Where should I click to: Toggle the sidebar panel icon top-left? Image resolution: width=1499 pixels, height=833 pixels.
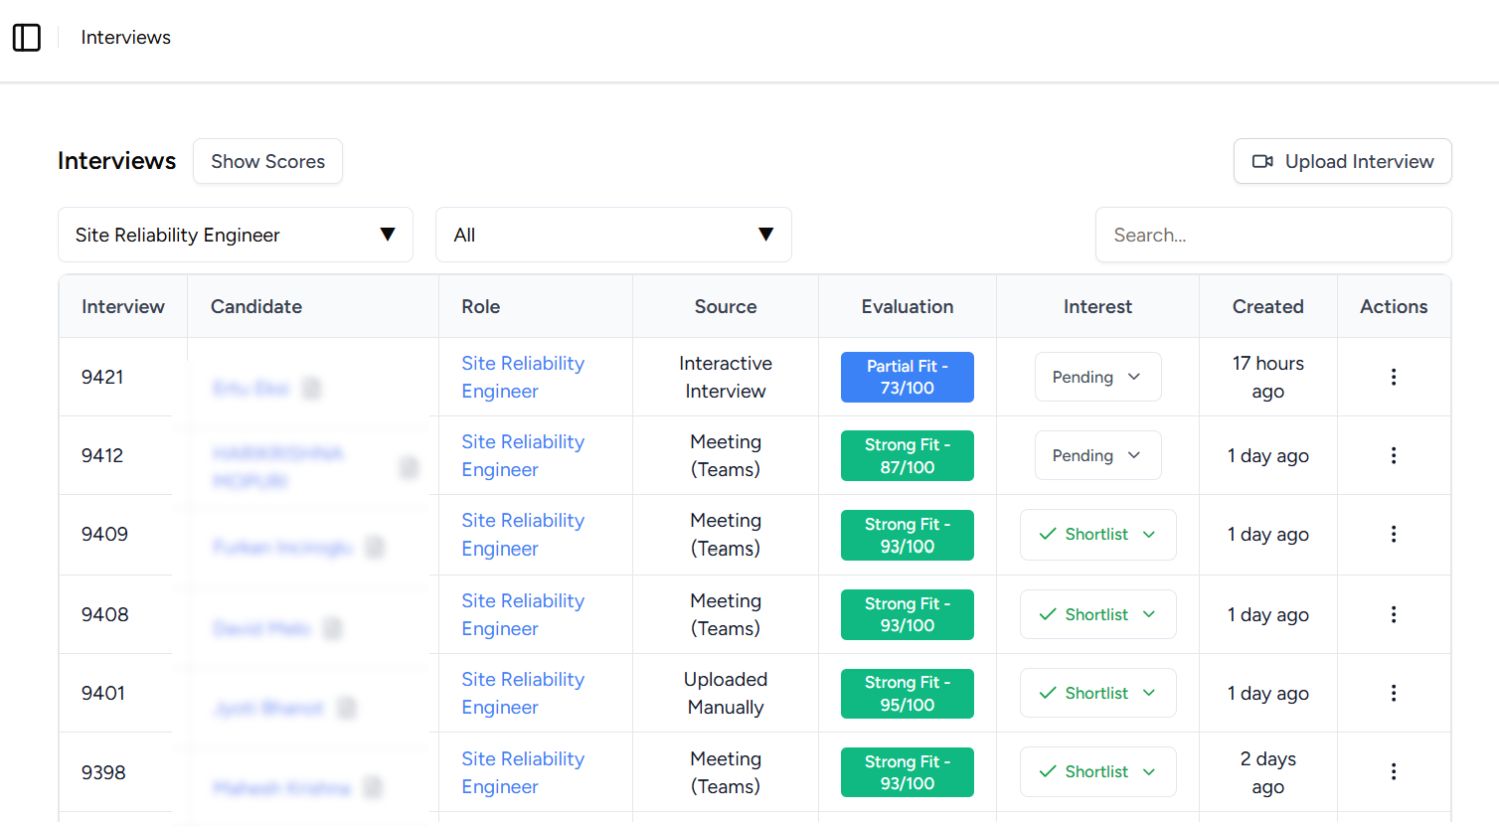coord(27,37)
